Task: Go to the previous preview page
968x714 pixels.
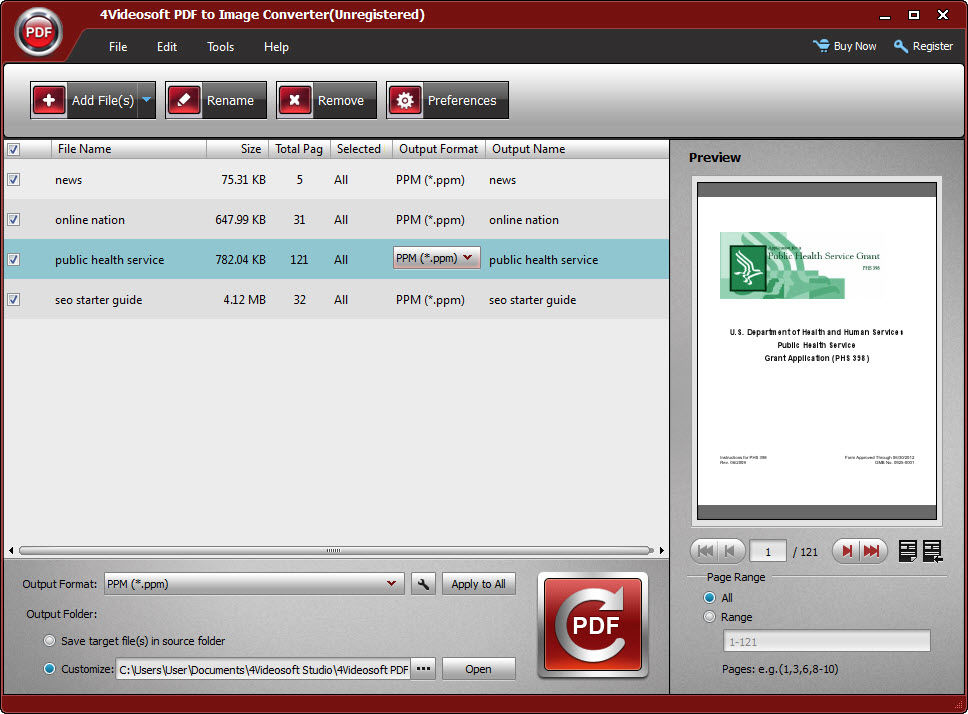Action: (x=730, y=551)
